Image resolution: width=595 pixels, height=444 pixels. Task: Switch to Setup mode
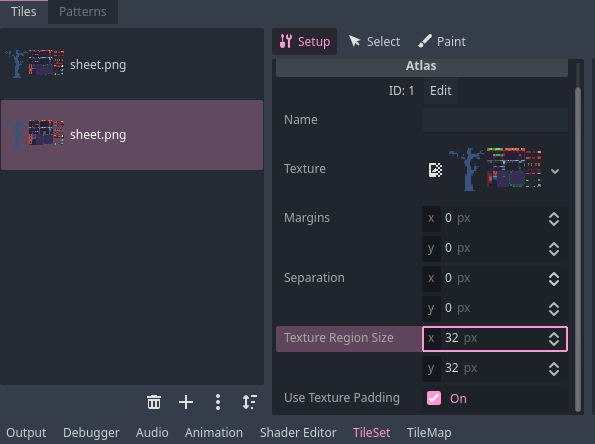point(305,41)
